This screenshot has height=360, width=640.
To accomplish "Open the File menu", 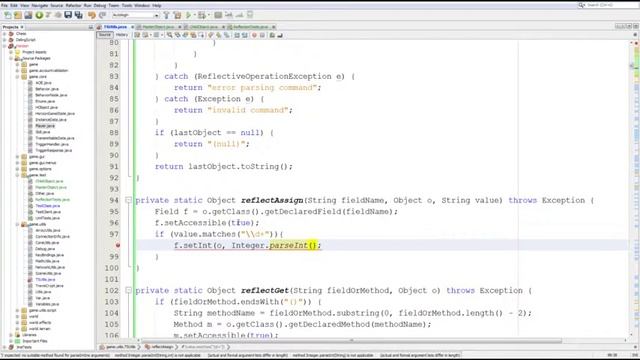I will point(4,5).
